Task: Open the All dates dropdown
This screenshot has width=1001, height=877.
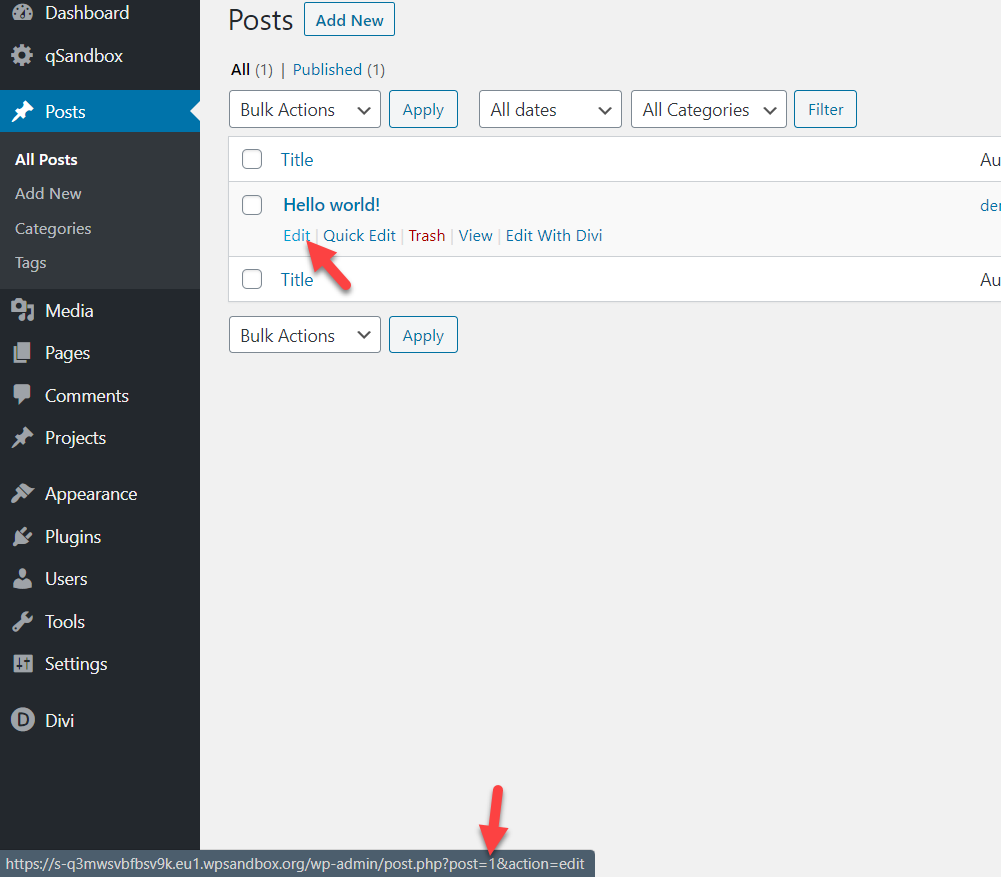Action: point(550,109)
